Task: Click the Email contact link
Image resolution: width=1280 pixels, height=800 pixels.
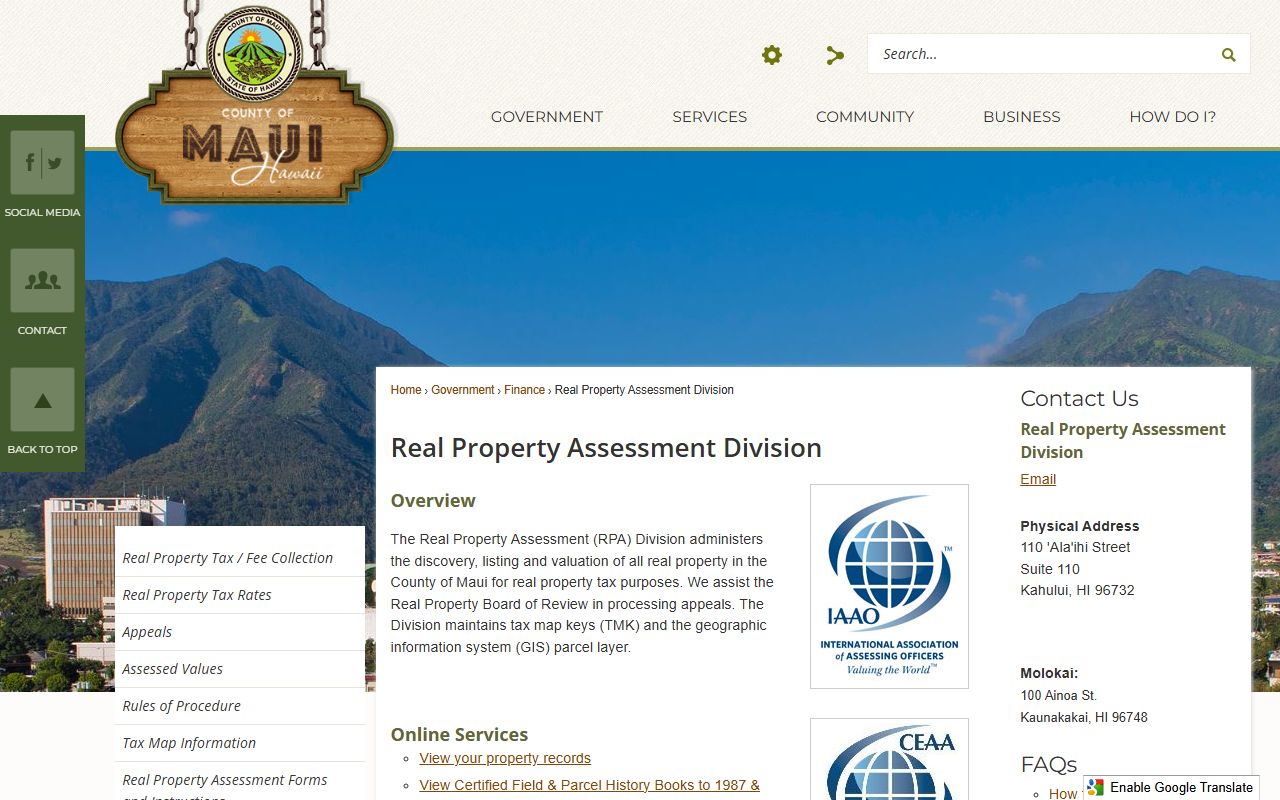Action: point(1038,479)
